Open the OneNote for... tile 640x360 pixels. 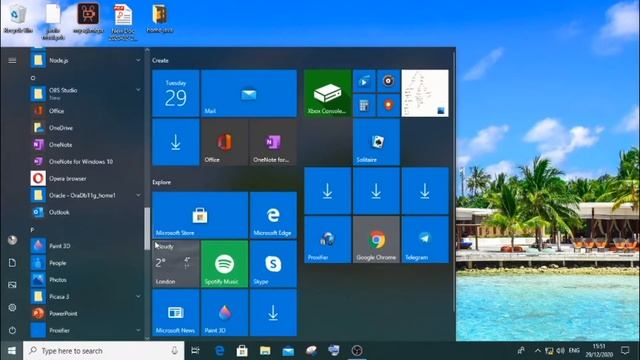coord(273,142)
